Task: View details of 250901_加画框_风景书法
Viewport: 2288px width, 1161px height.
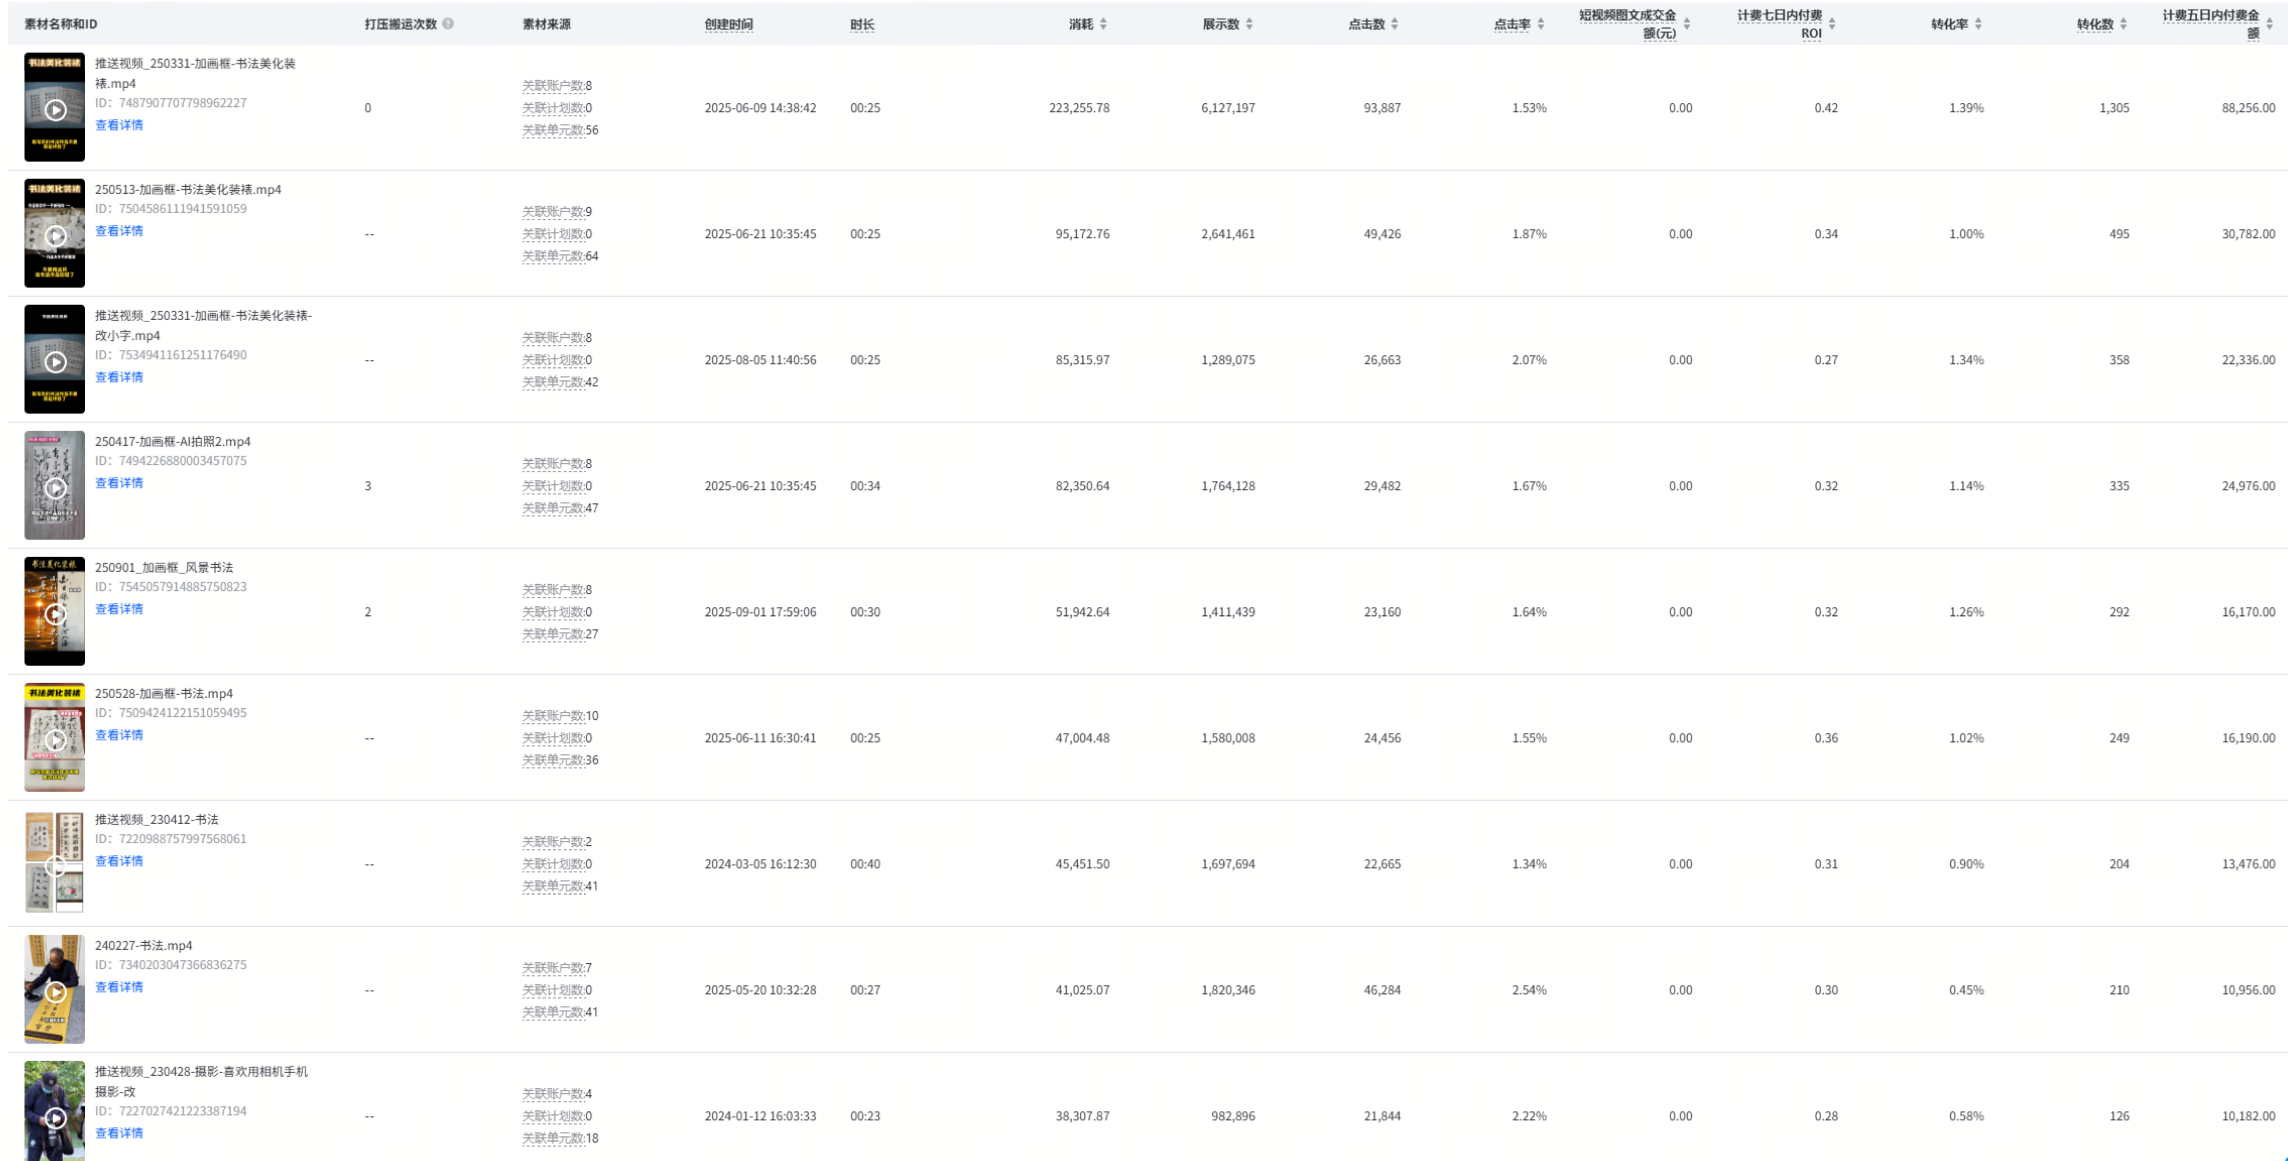Action: coord(119,609)
